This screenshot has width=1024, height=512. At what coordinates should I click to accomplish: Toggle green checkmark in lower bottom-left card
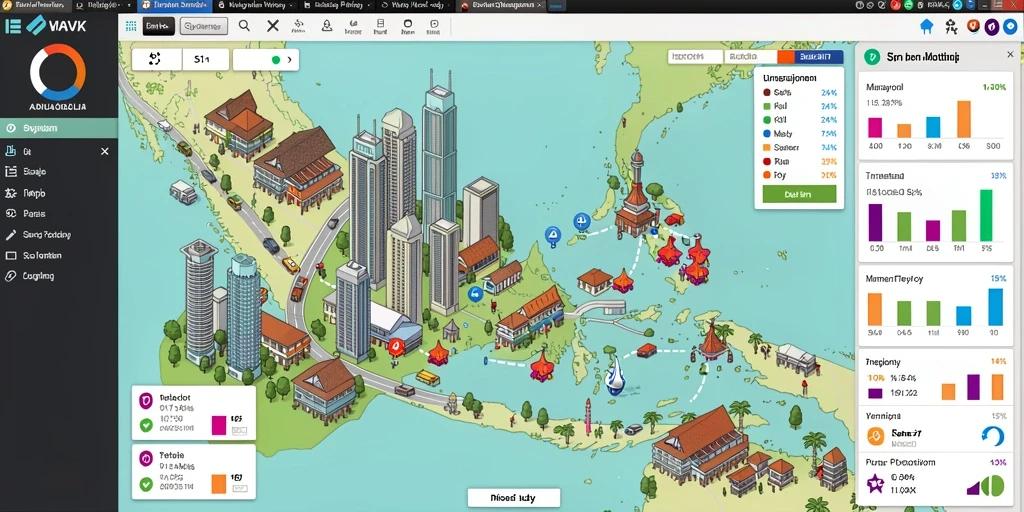[x=146, y=484]
